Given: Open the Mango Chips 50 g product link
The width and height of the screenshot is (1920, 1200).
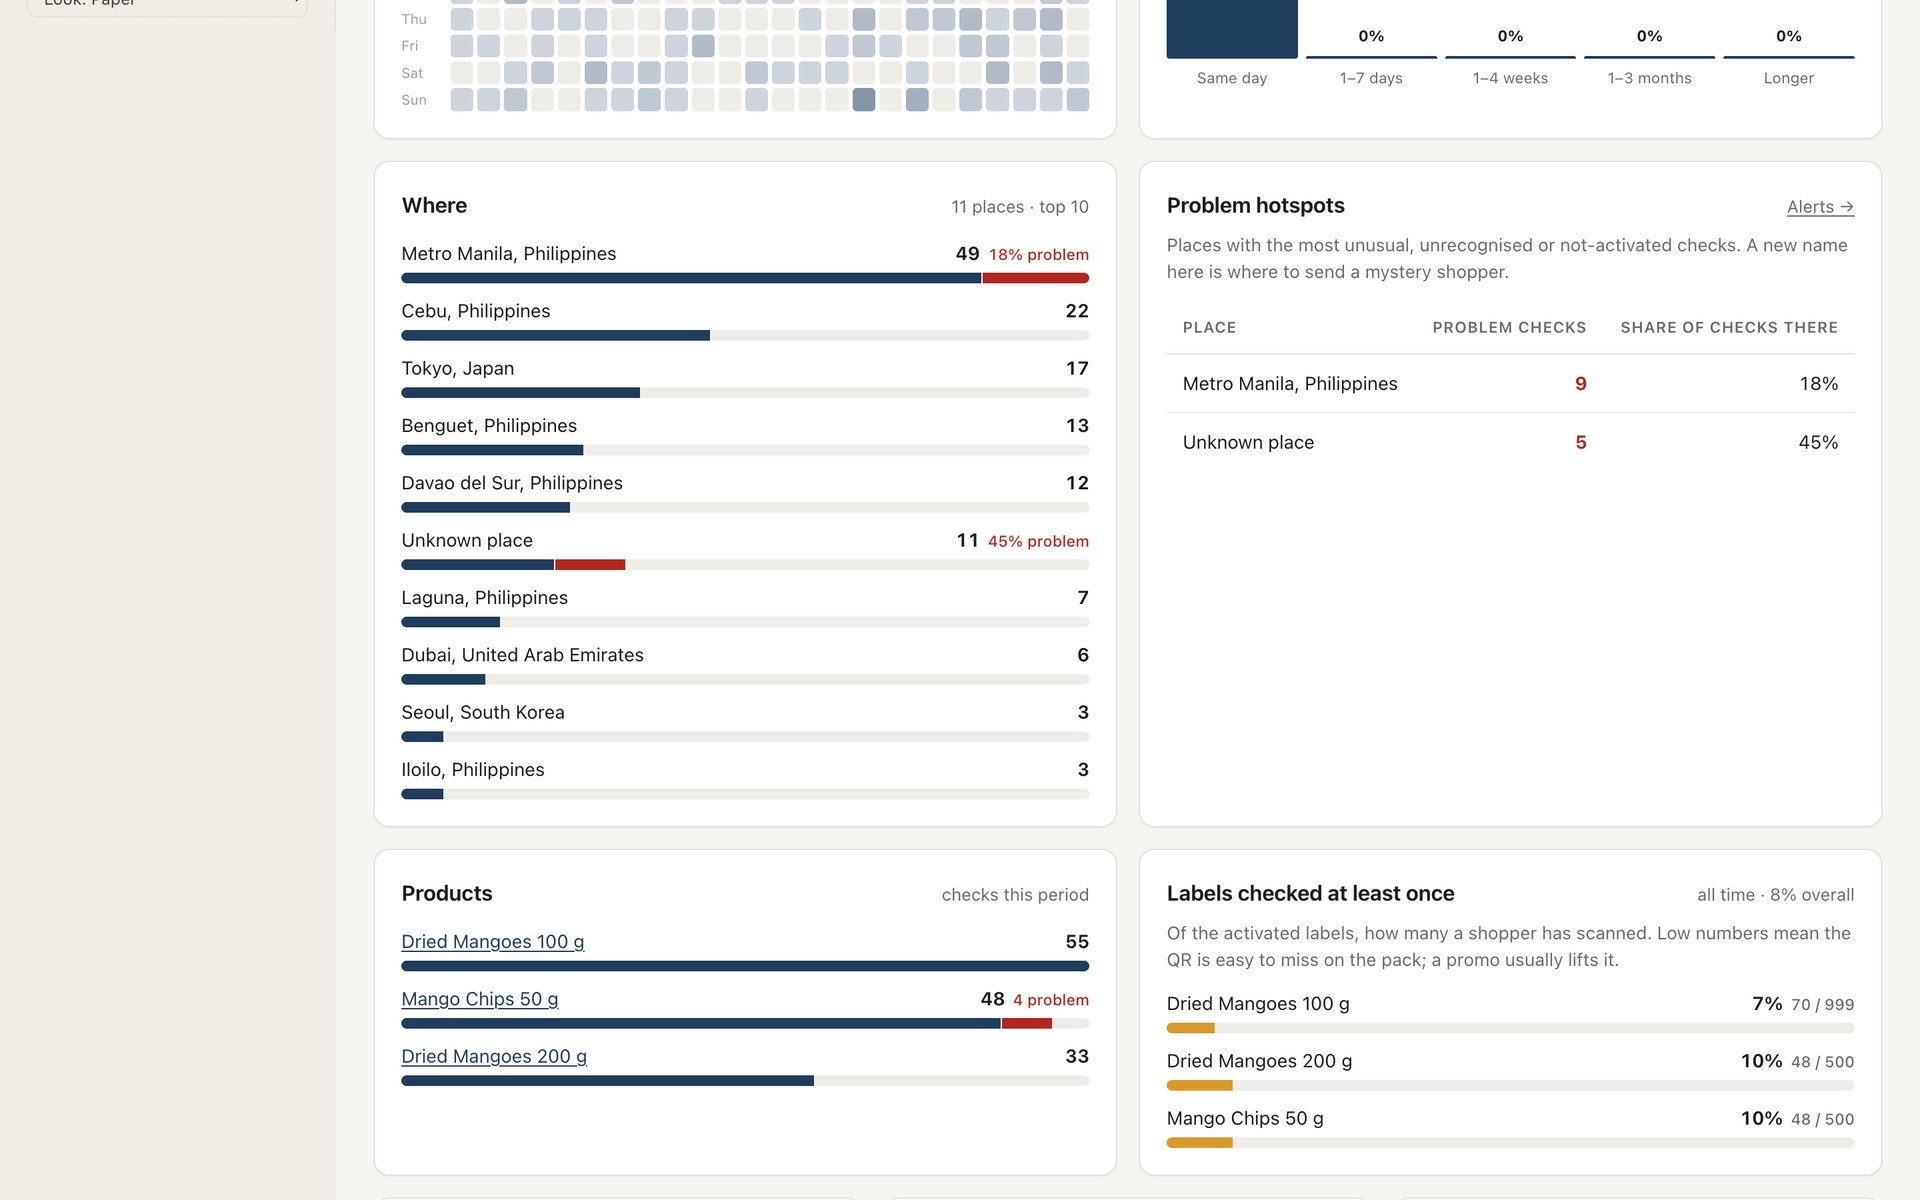Looking at the screenshot, I should tap(480, 999).
